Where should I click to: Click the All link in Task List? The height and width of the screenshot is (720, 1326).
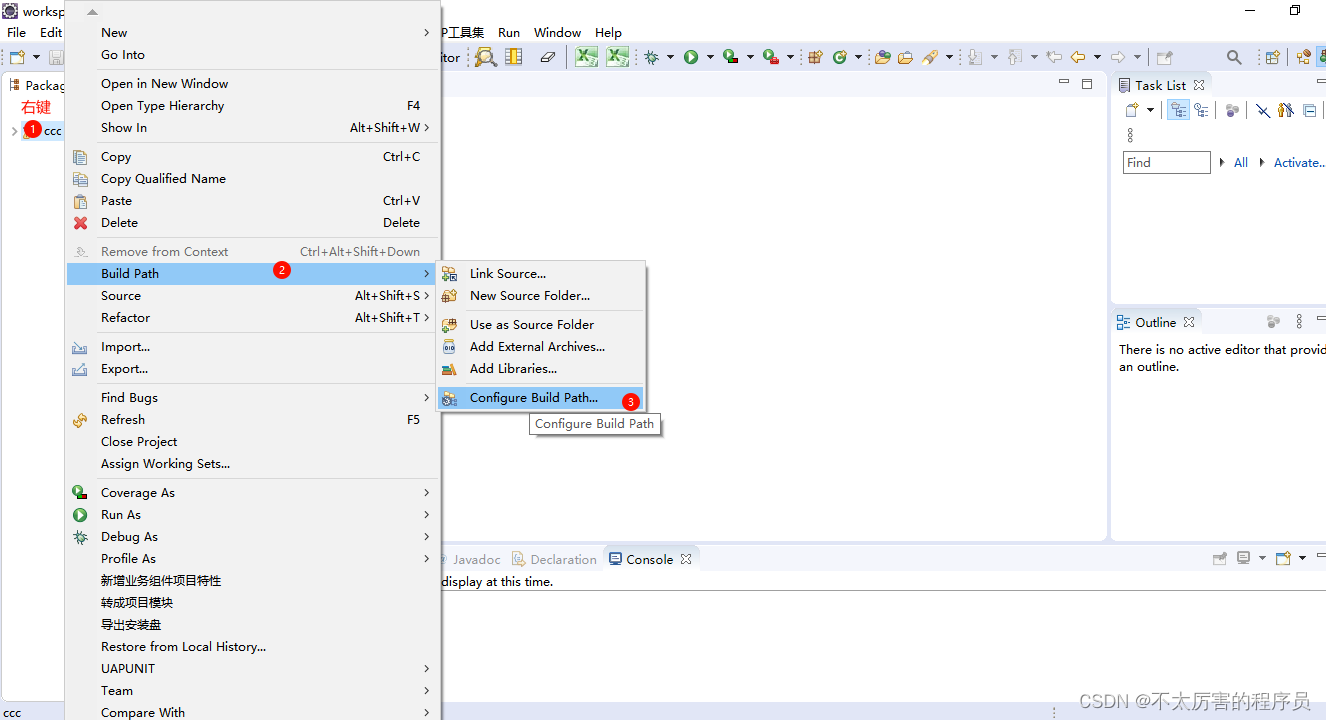point(1241,163)
